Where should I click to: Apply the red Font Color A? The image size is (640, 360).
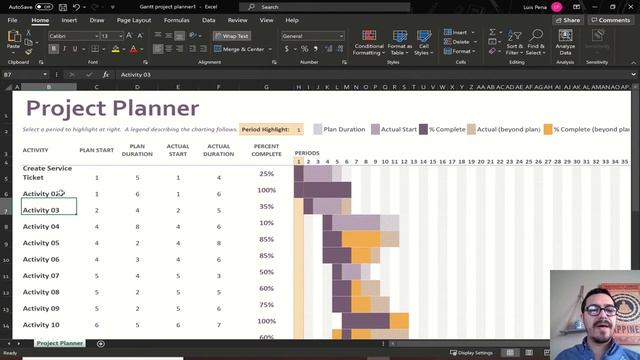point(133,49)
